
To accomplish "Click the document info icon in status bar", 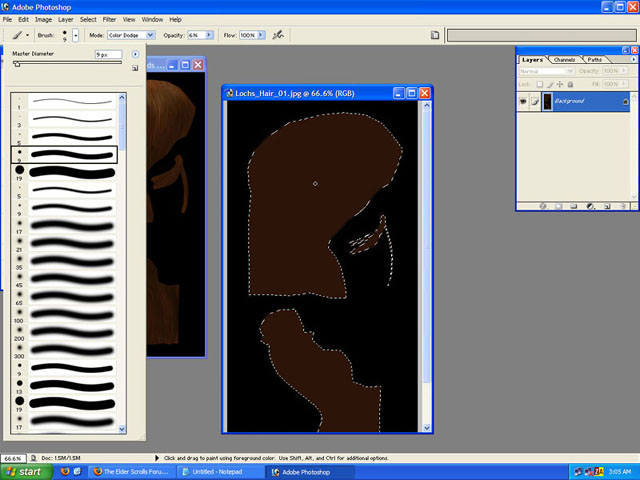I will (34, 458).
